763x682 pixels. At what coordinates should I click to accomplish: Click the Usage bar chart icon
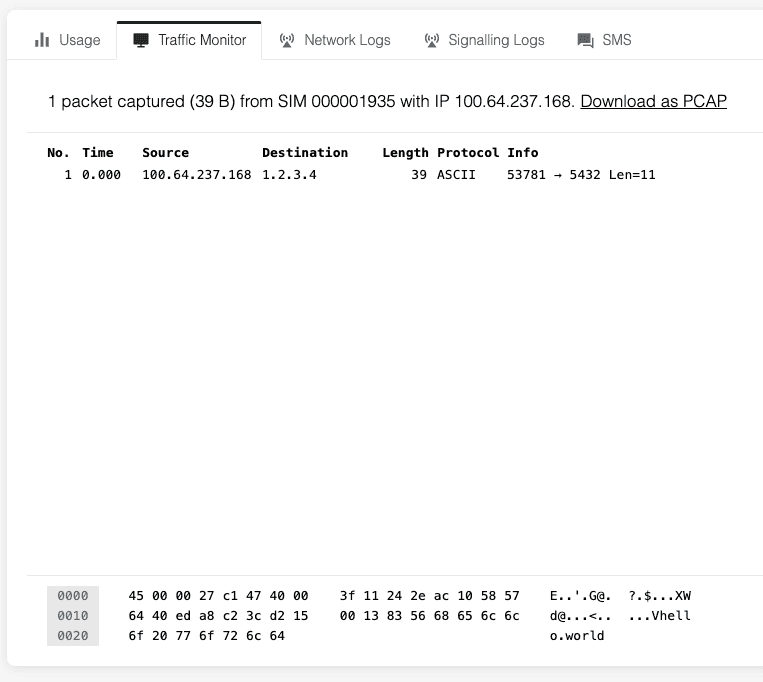42,40
